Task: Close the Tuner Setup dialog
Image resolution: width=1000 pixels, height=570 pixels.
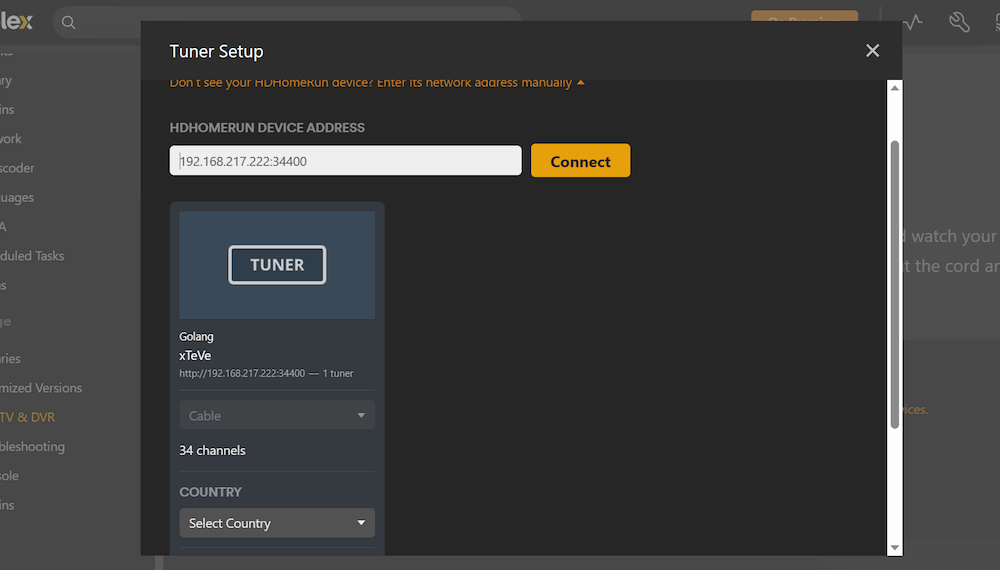Action: [x=872, y=51]
